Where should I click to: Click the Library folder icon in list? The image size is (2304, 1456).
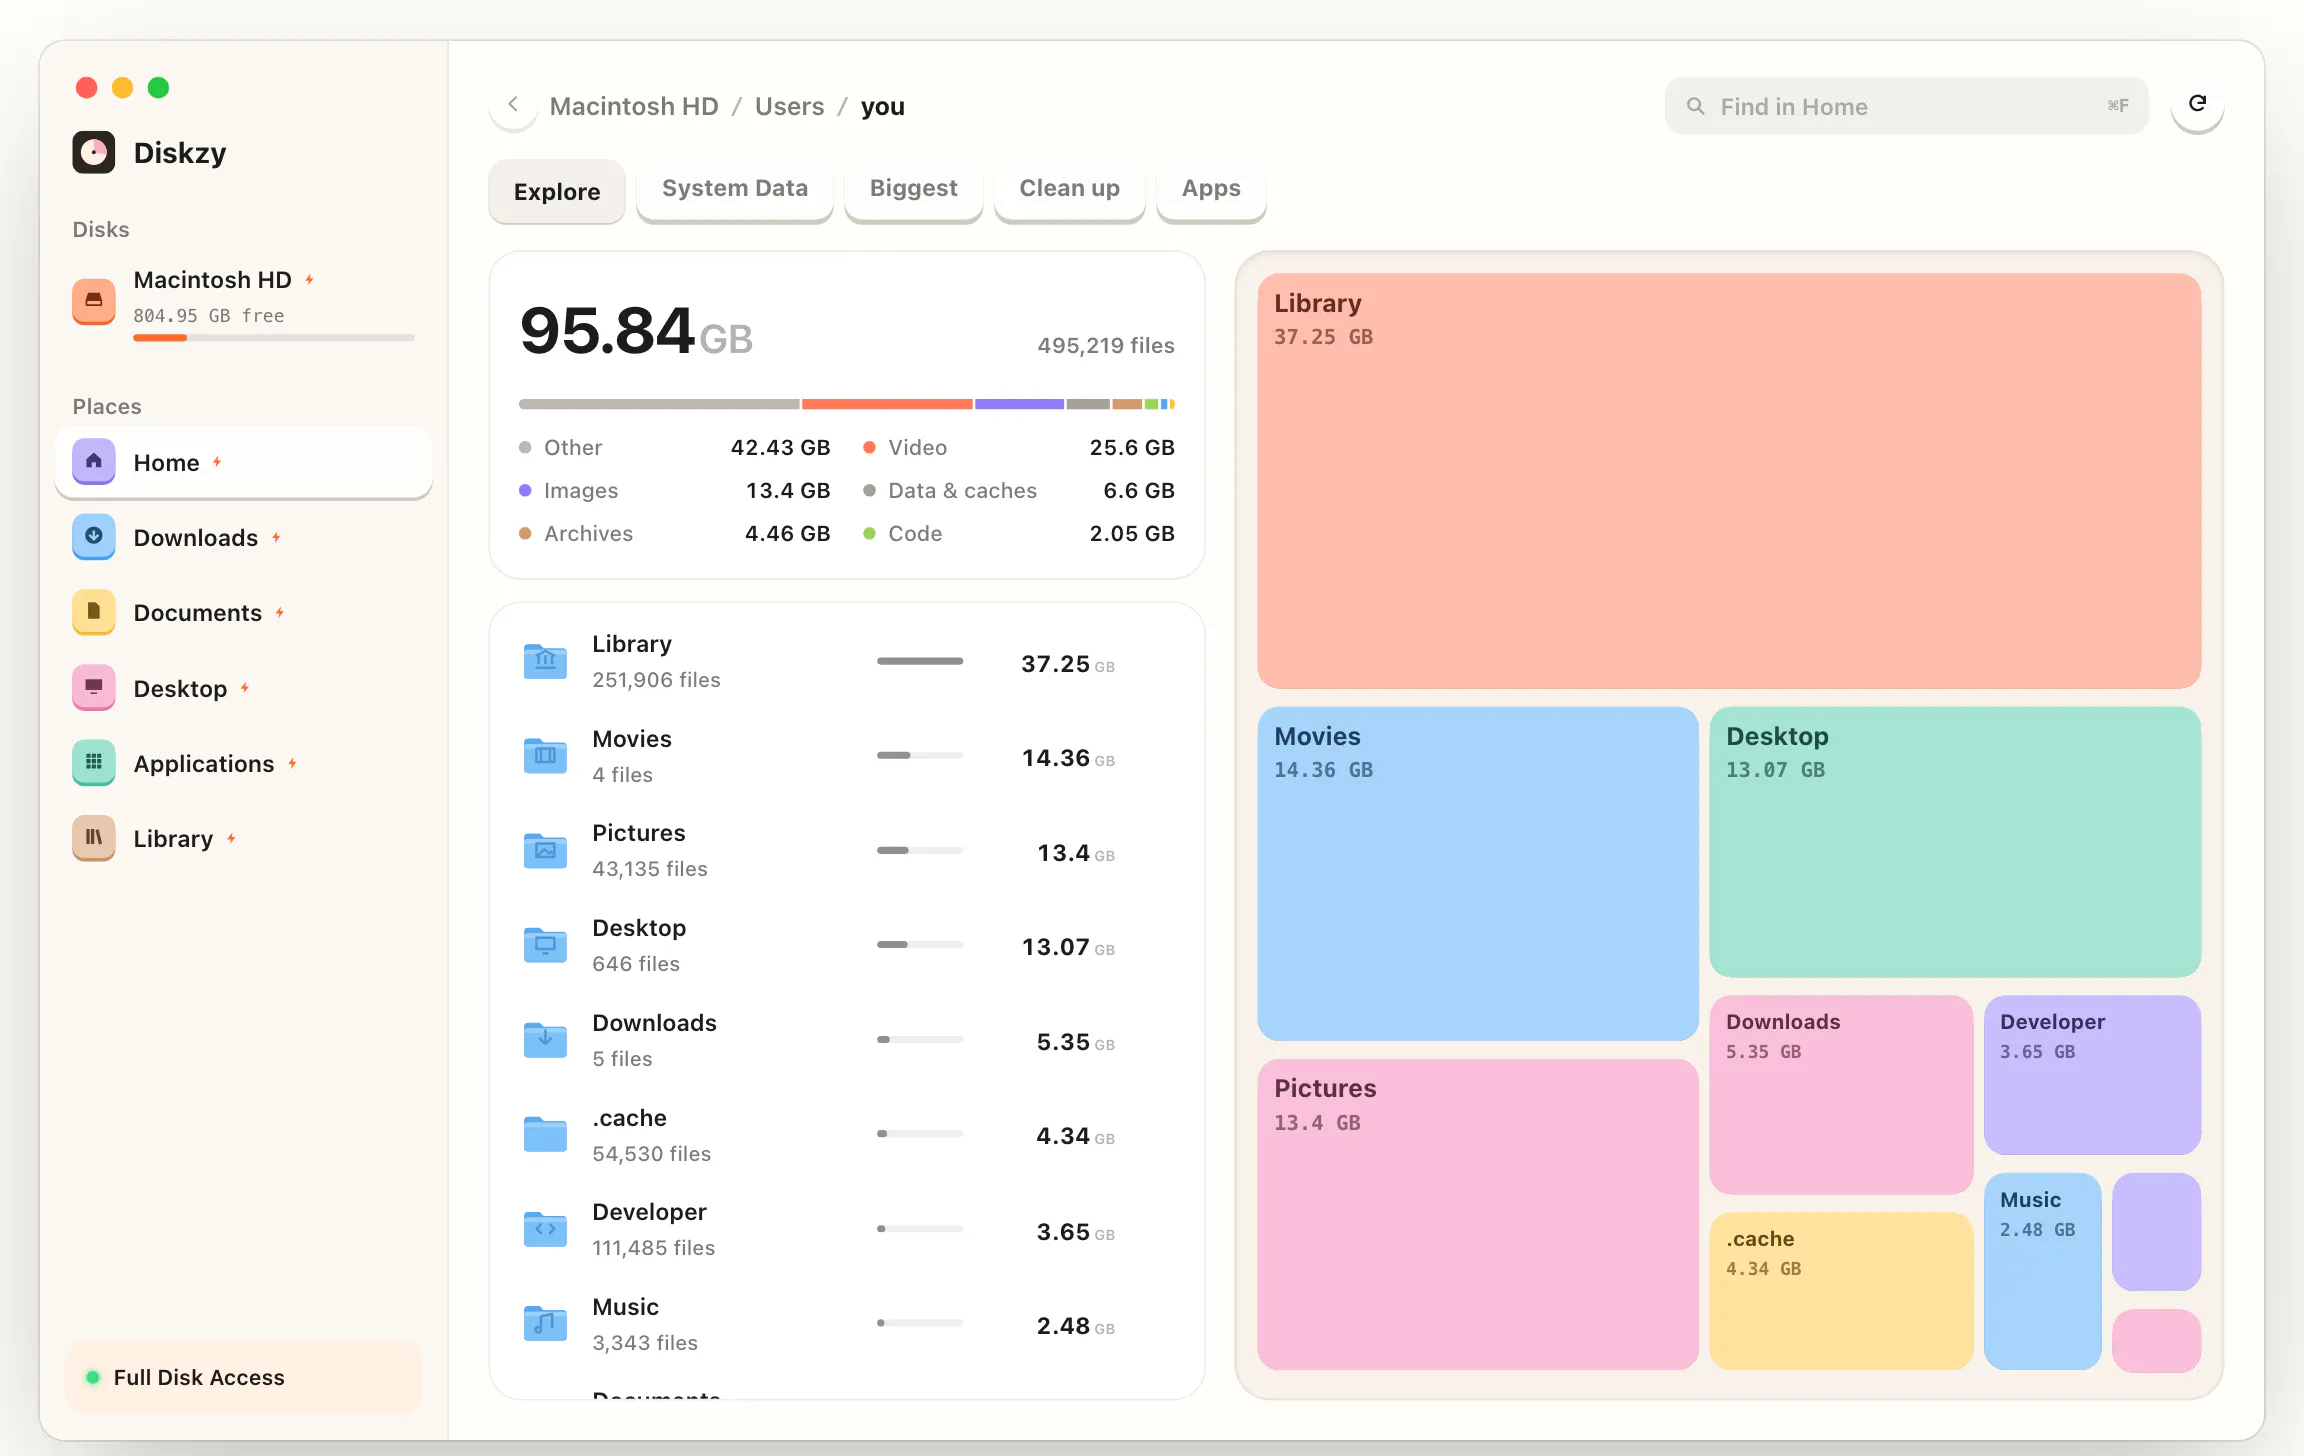tap(545, 661)
